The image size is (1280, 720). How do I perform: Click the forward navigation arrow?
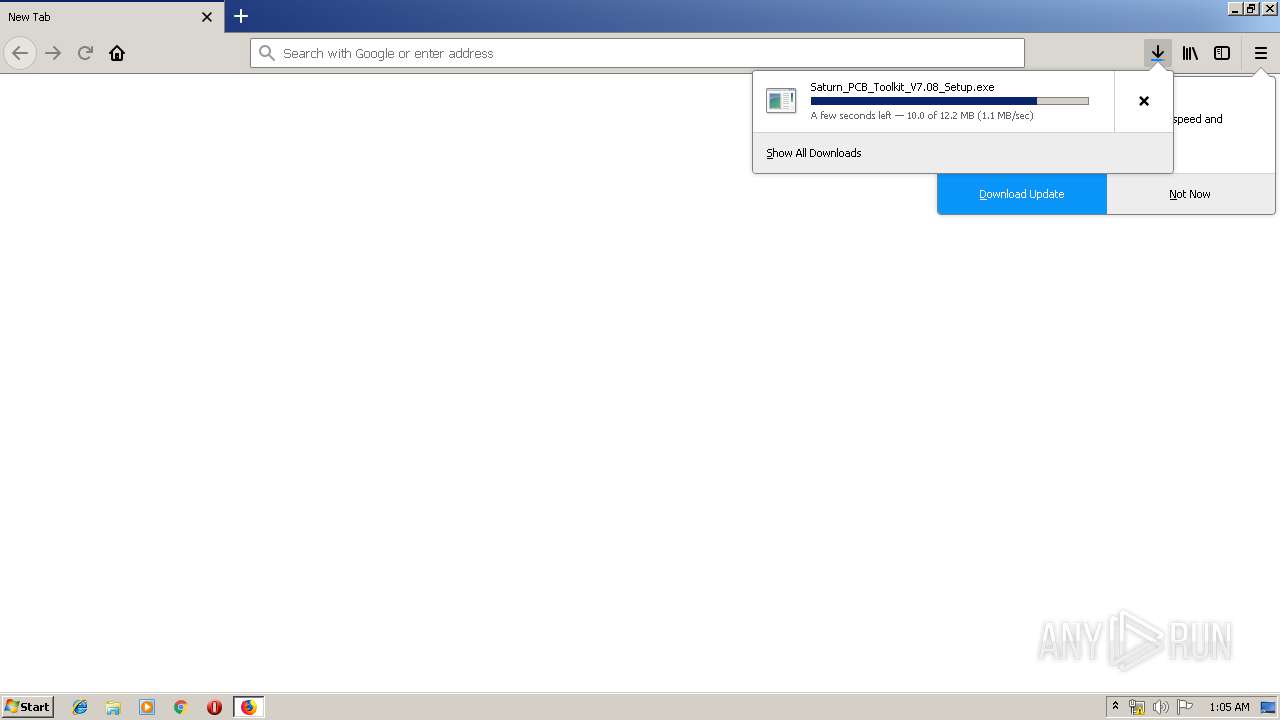point(53,53)
